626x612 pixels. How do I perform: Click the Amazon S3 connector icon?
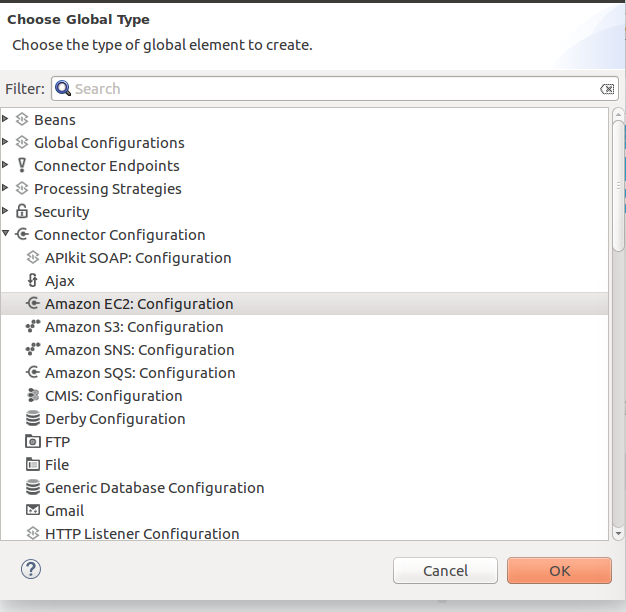tap(33, 326)
